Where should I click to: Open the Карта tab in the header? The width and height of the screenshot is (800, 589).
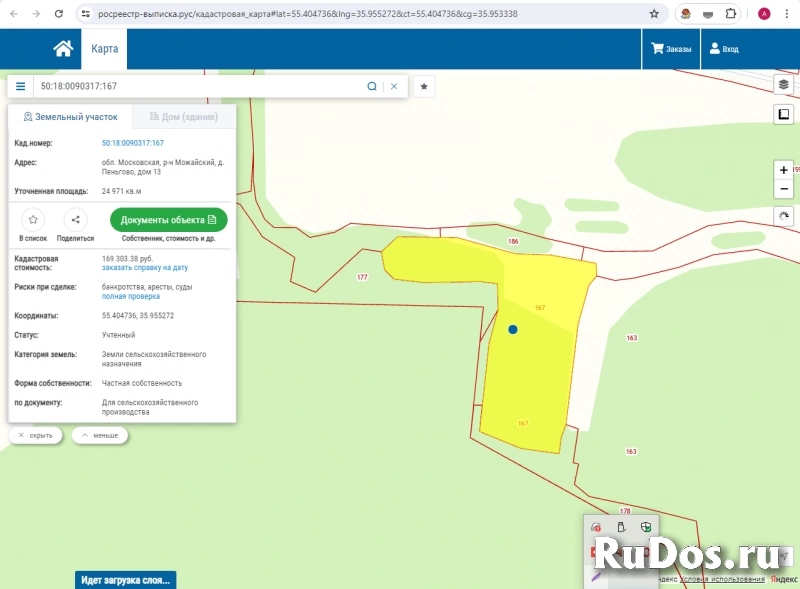(105, 48)
